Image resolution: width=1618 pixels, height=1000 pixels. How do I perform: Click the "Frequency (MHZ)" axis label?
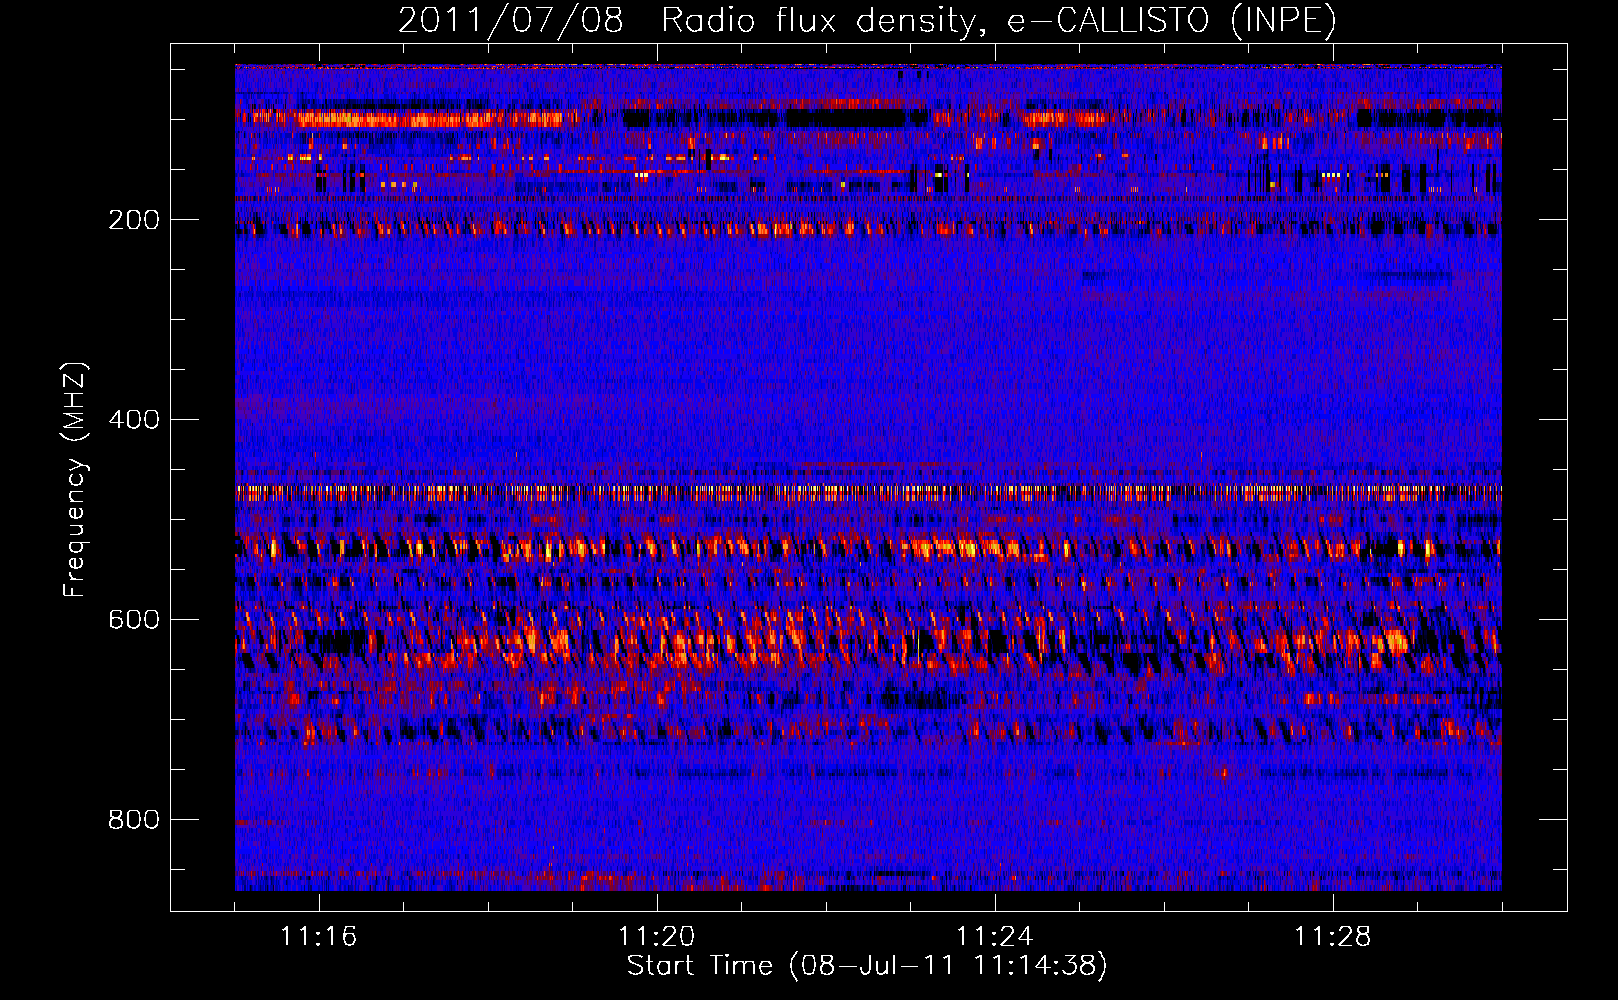point(75,479)
